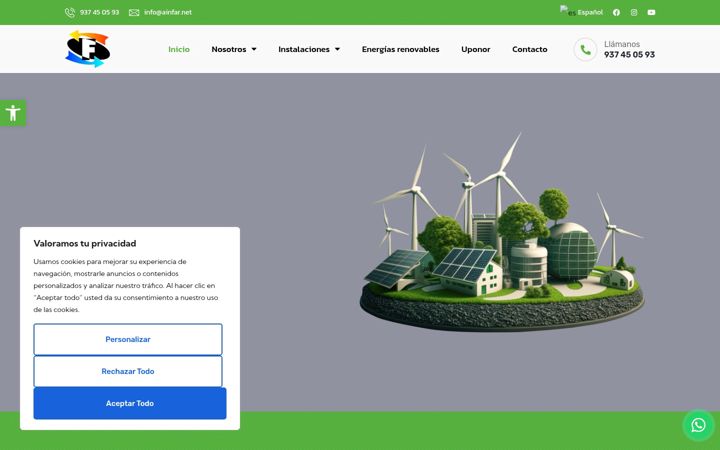This screenshot has height=450, width=720.
Task: Open the accessibility tools icon
Action: tap(13, 113)
